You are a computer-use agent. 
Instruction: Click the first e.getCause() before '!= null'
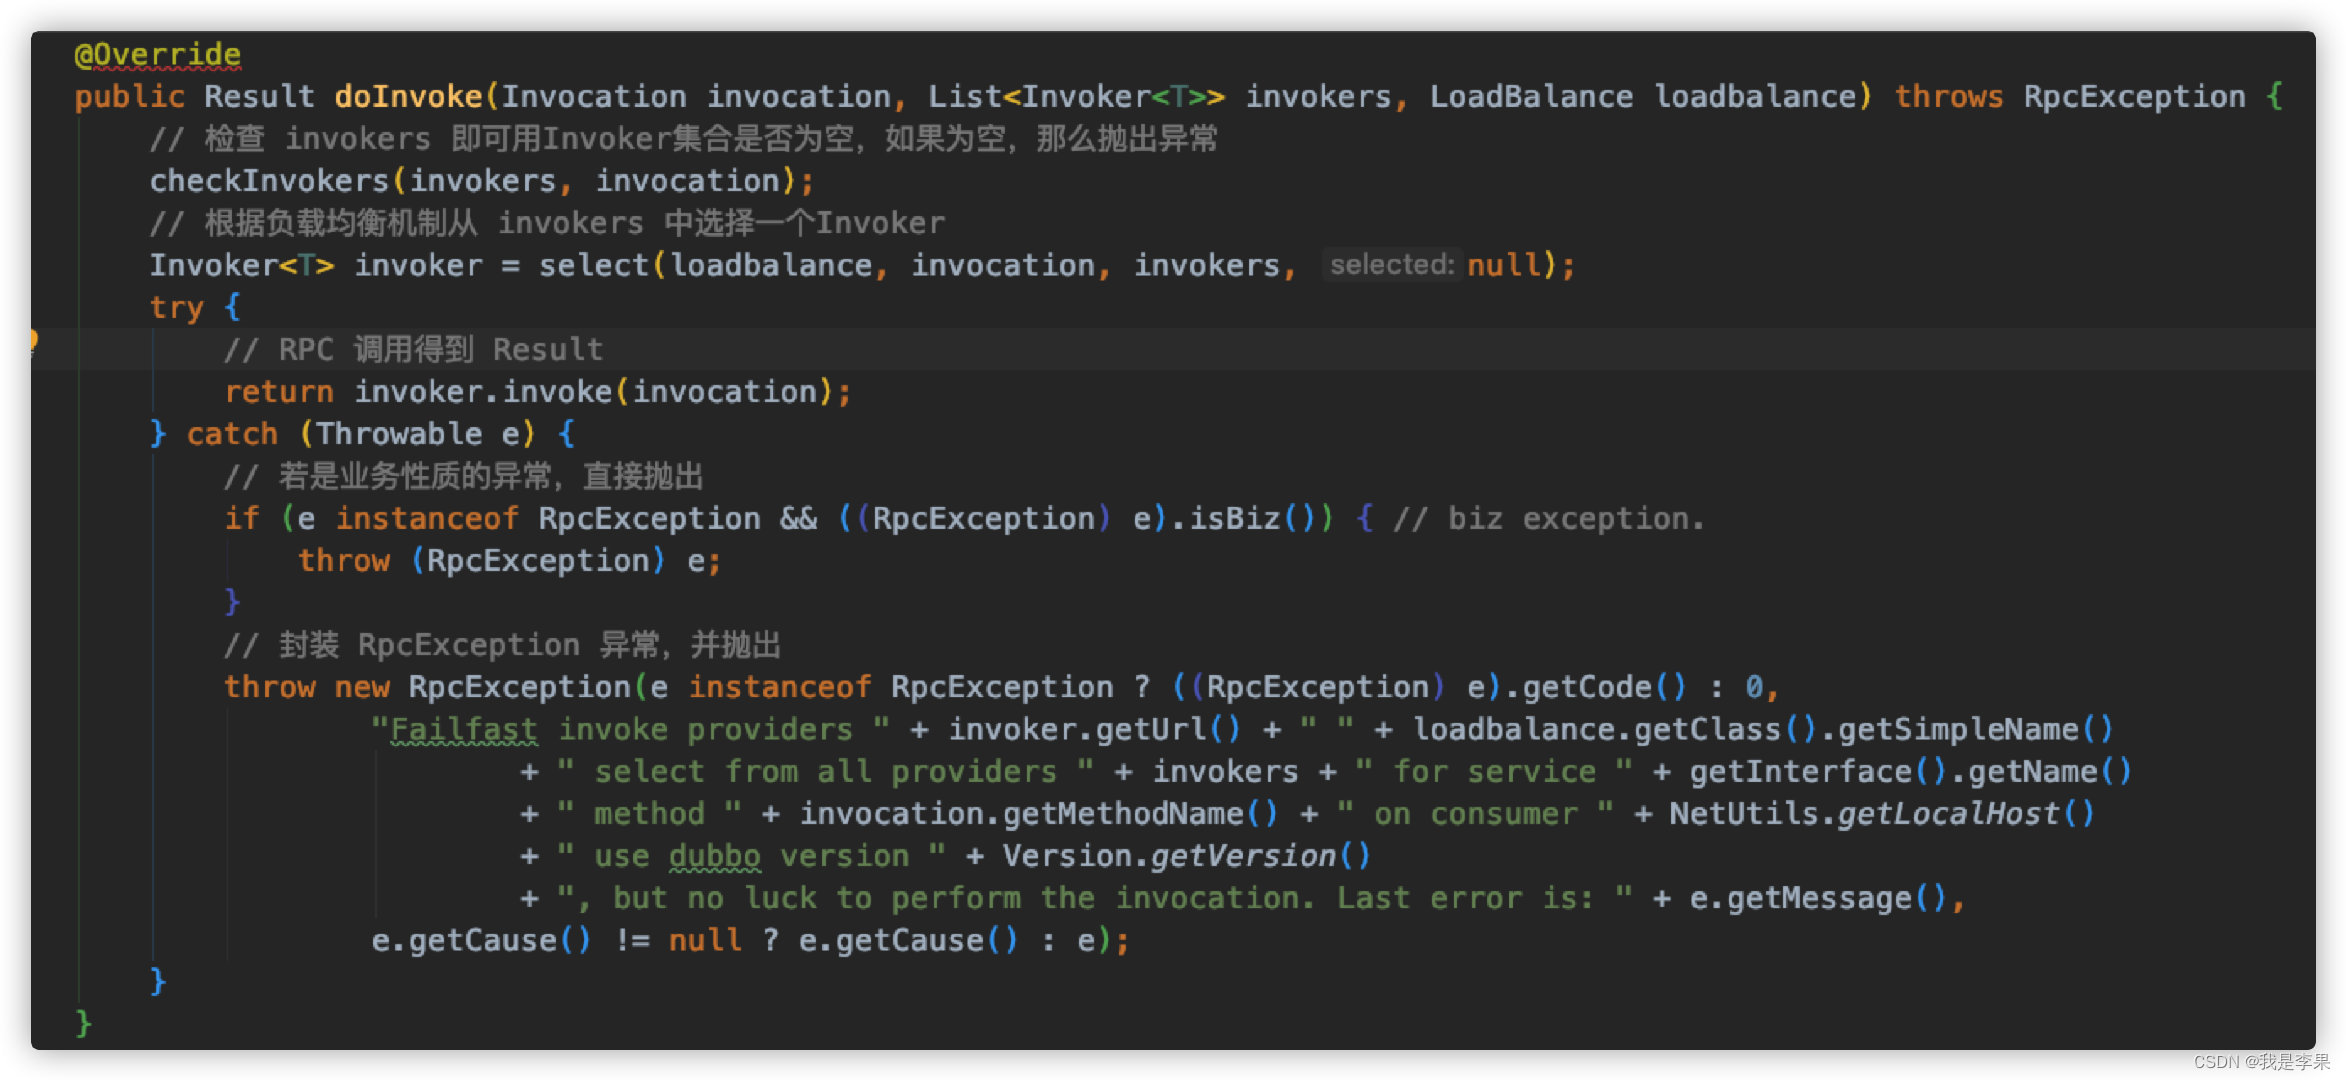[x=482, y=941]
